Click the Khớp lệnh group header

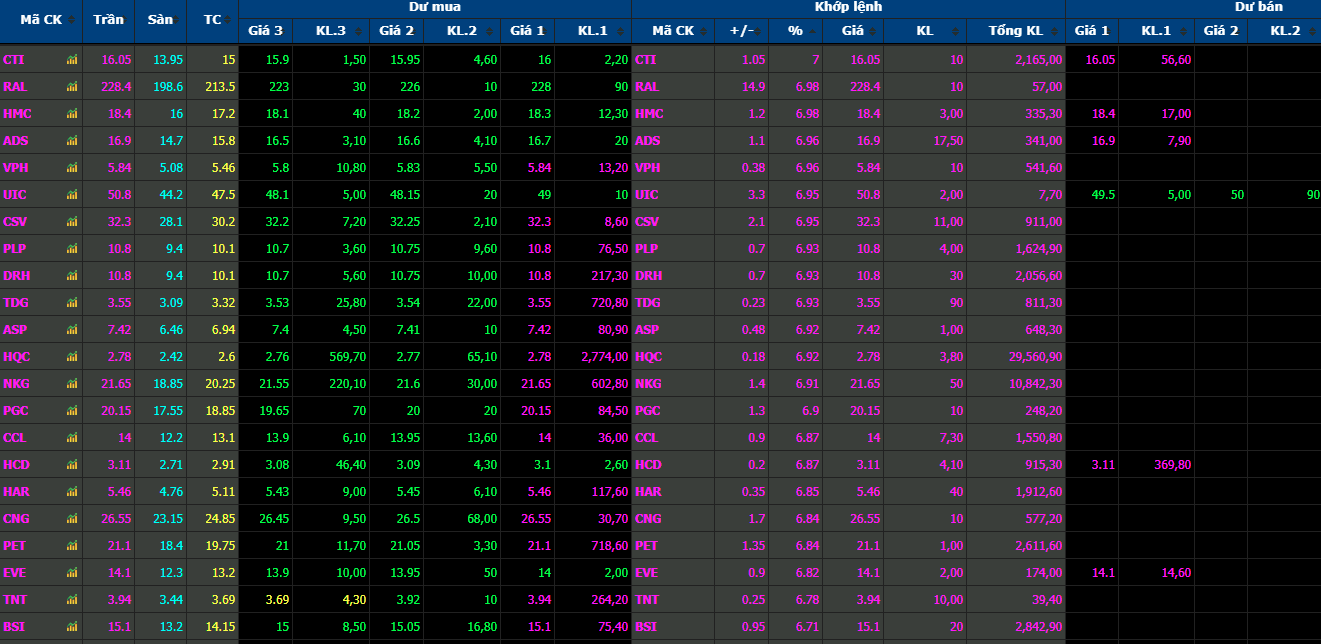[848, 7]
